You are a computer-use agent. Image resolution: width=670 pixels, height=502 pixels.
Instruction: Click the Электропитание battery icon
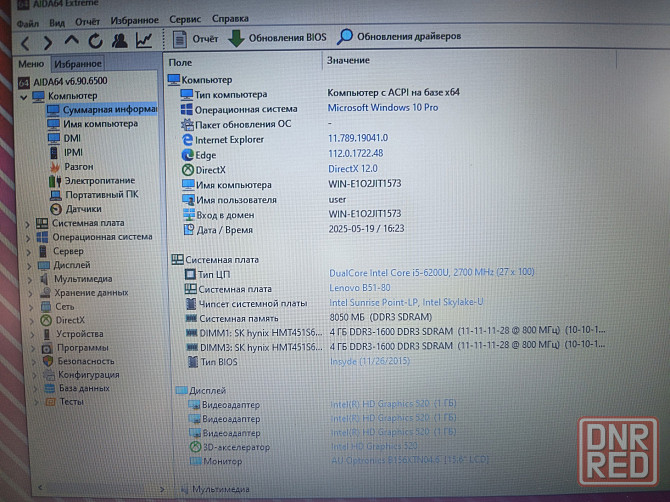pyautogui.click(x=55, y=181)
